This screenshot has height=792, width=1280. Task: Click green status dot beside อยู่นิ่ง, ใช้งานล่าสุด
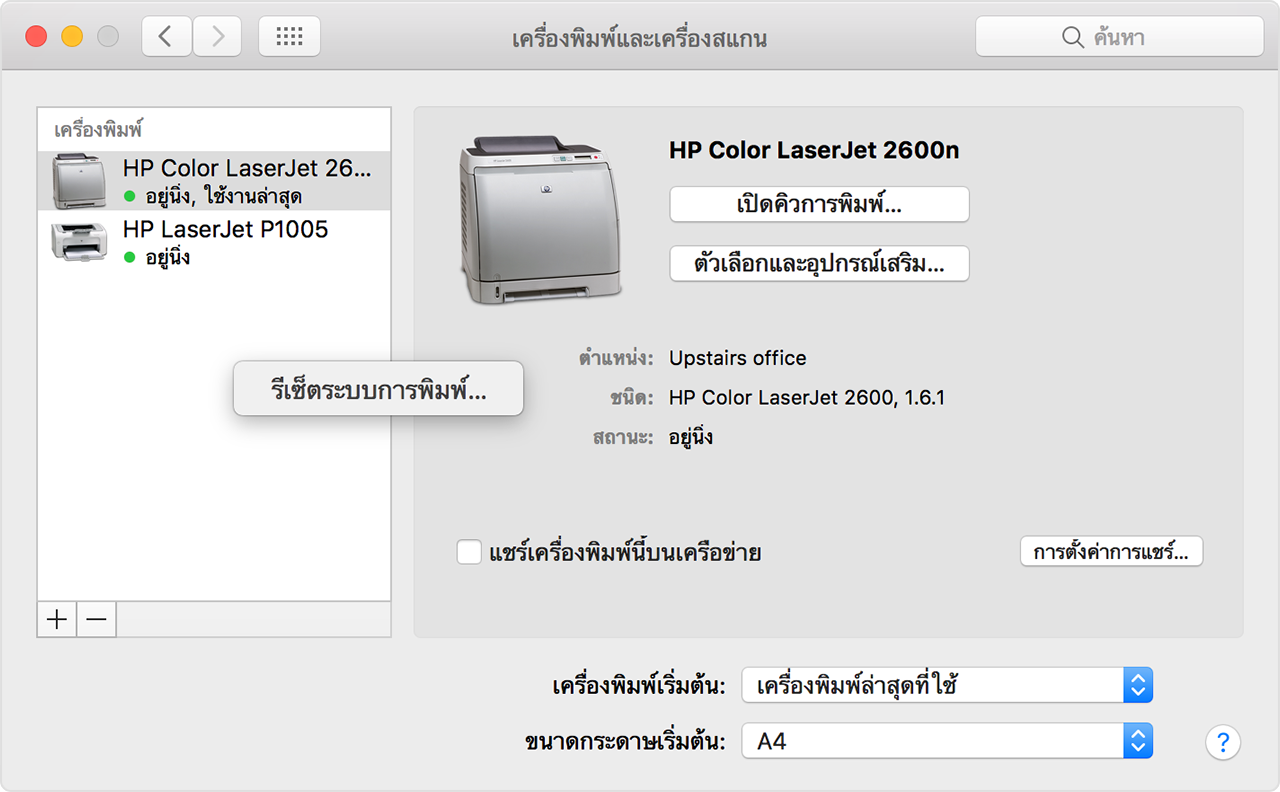129,196
